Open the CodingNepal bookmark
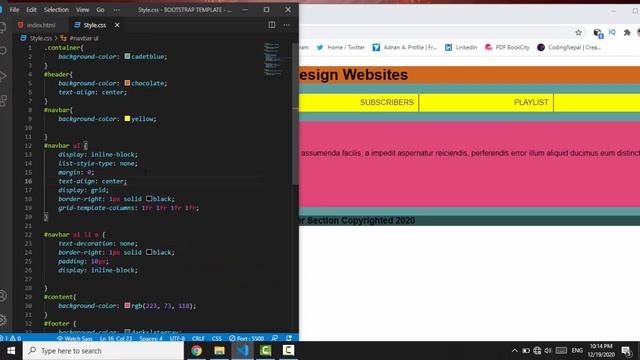The height and width of the screenshot is (360, 640). pyautogui.click(x=569, y=47)
